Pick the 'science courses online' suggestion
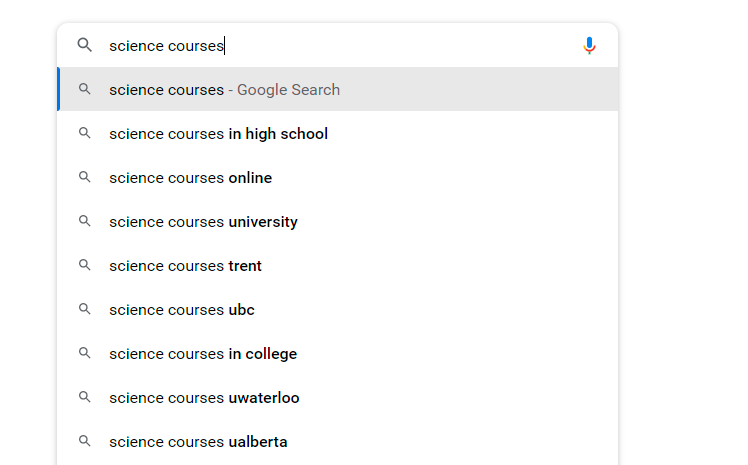 190,178
